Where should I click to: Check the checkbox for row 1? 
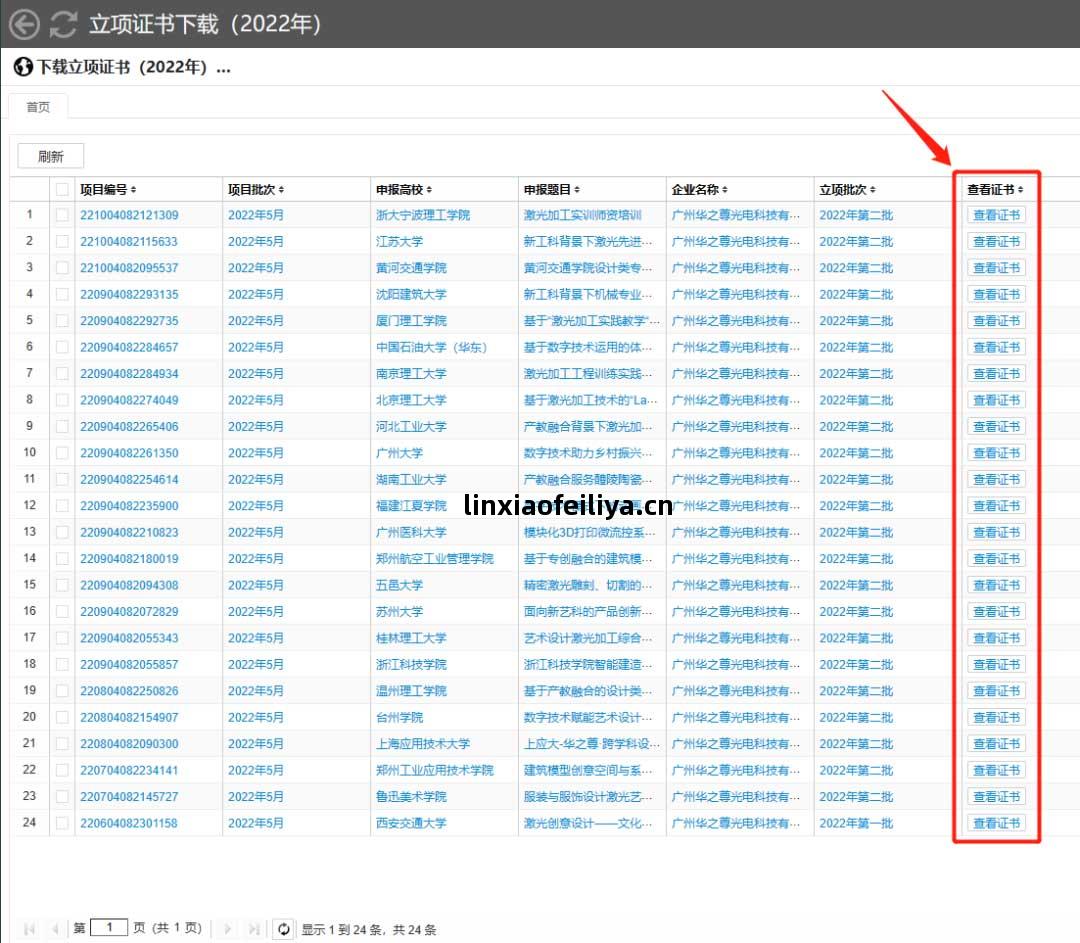click(63, 215)
